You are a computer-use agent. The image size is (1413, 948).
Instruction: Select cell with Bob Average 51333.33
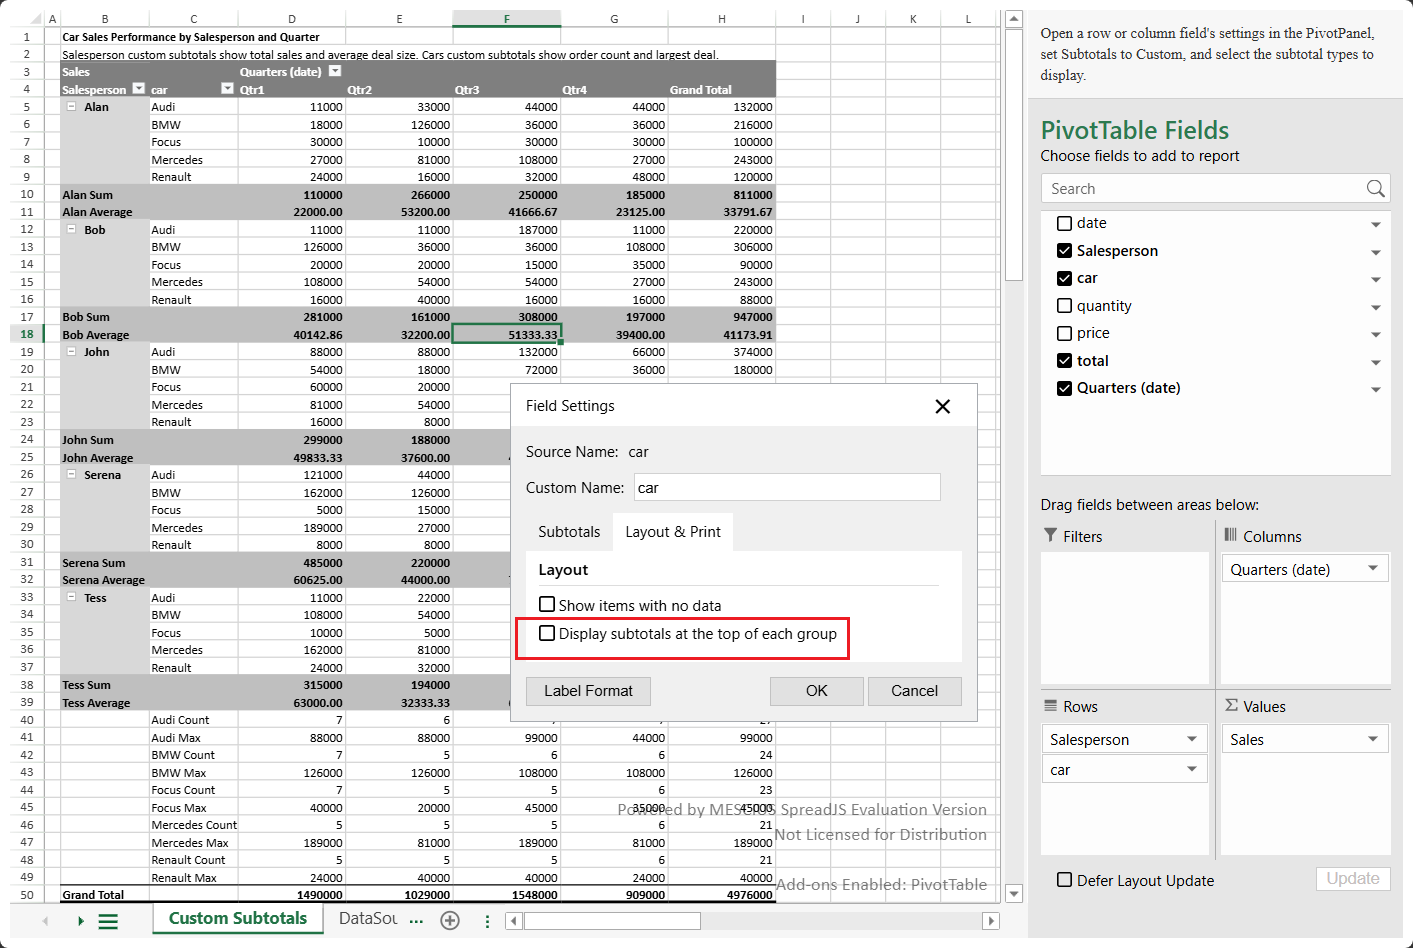pyautogui.click(x=506, y=334)
